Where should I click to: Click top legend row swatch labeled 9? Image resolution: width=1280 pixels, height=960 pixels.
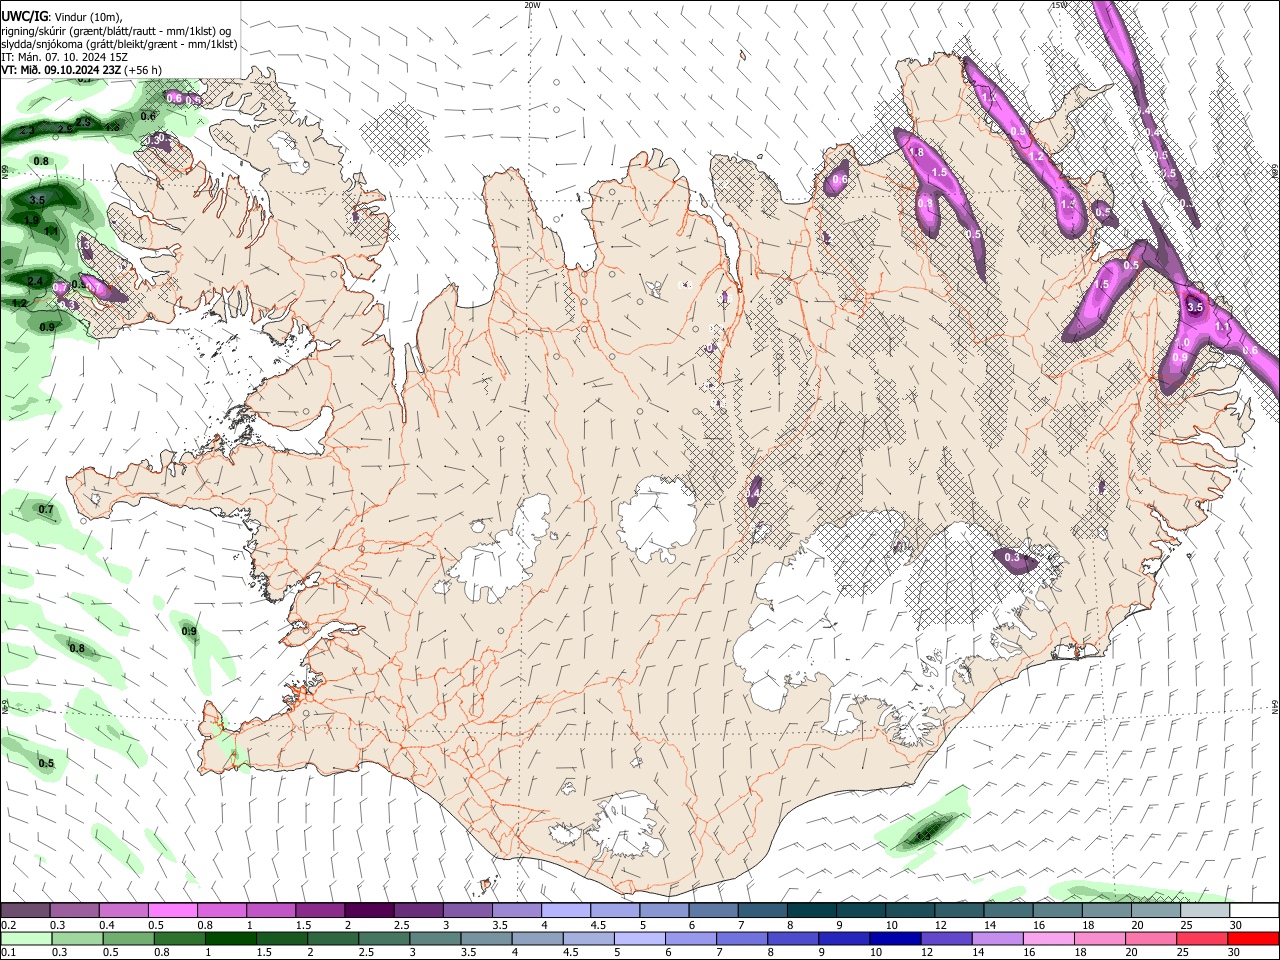[x=861, y=911]
